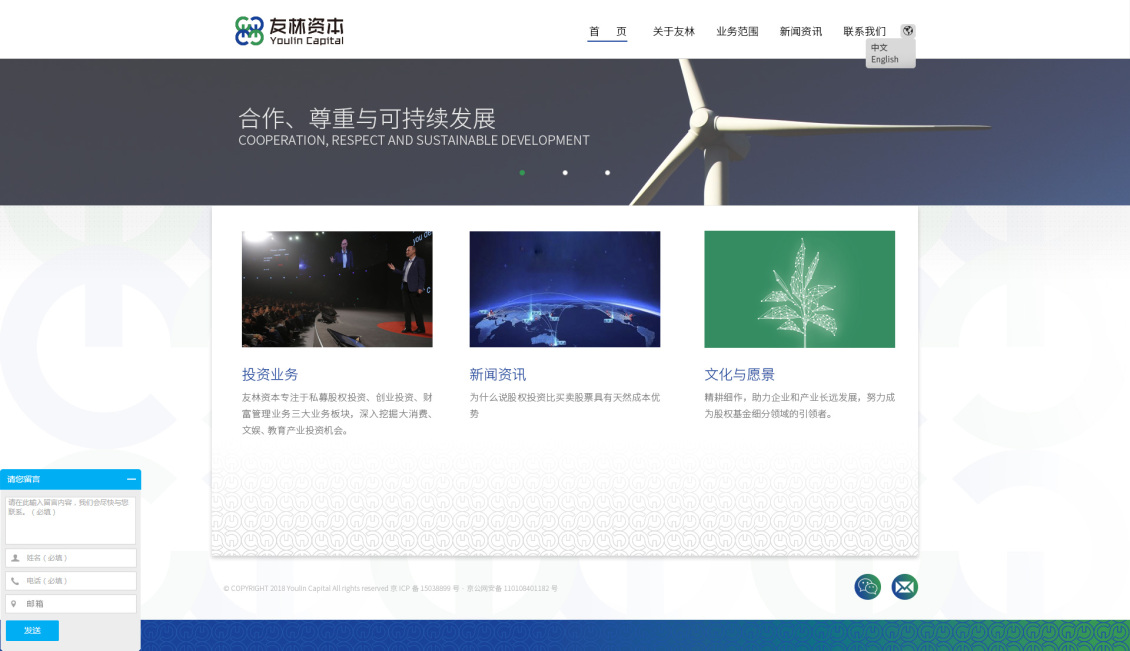Click the location pin icon in the 邮箱 field
The image size is (1130, 651).
tap(12, 603)
